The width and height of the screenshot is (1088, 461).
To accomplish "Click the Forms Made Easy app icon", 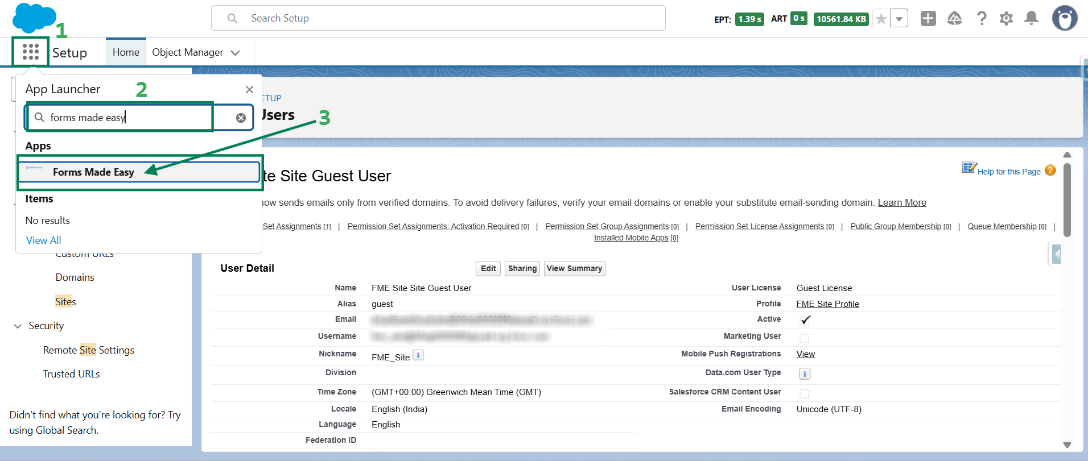I will [x=34, y=169].
